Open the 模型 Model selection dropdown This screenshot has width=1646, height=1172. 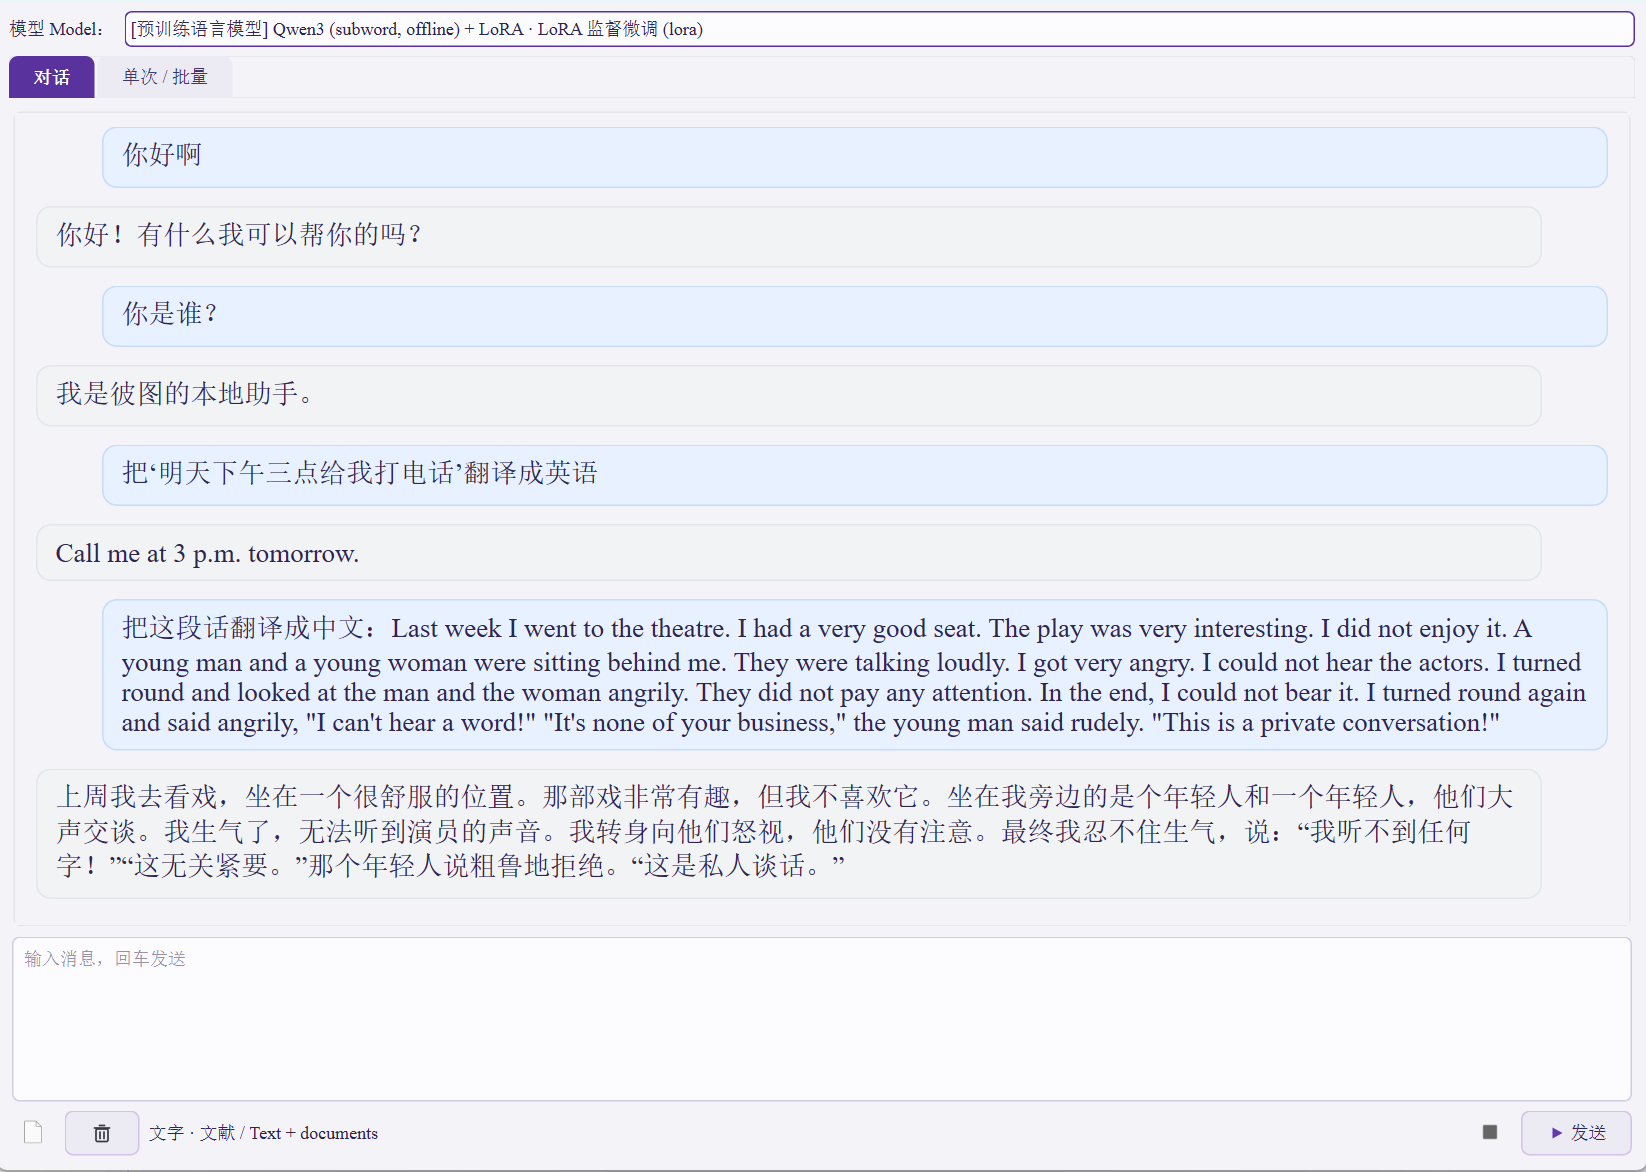[x=879, y=29]
